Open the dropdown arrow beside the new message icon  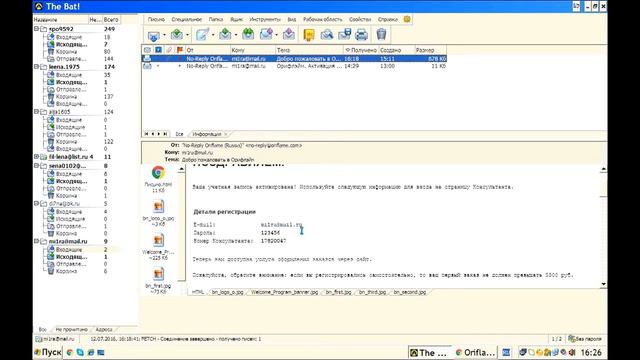click(x=213, y=35)
